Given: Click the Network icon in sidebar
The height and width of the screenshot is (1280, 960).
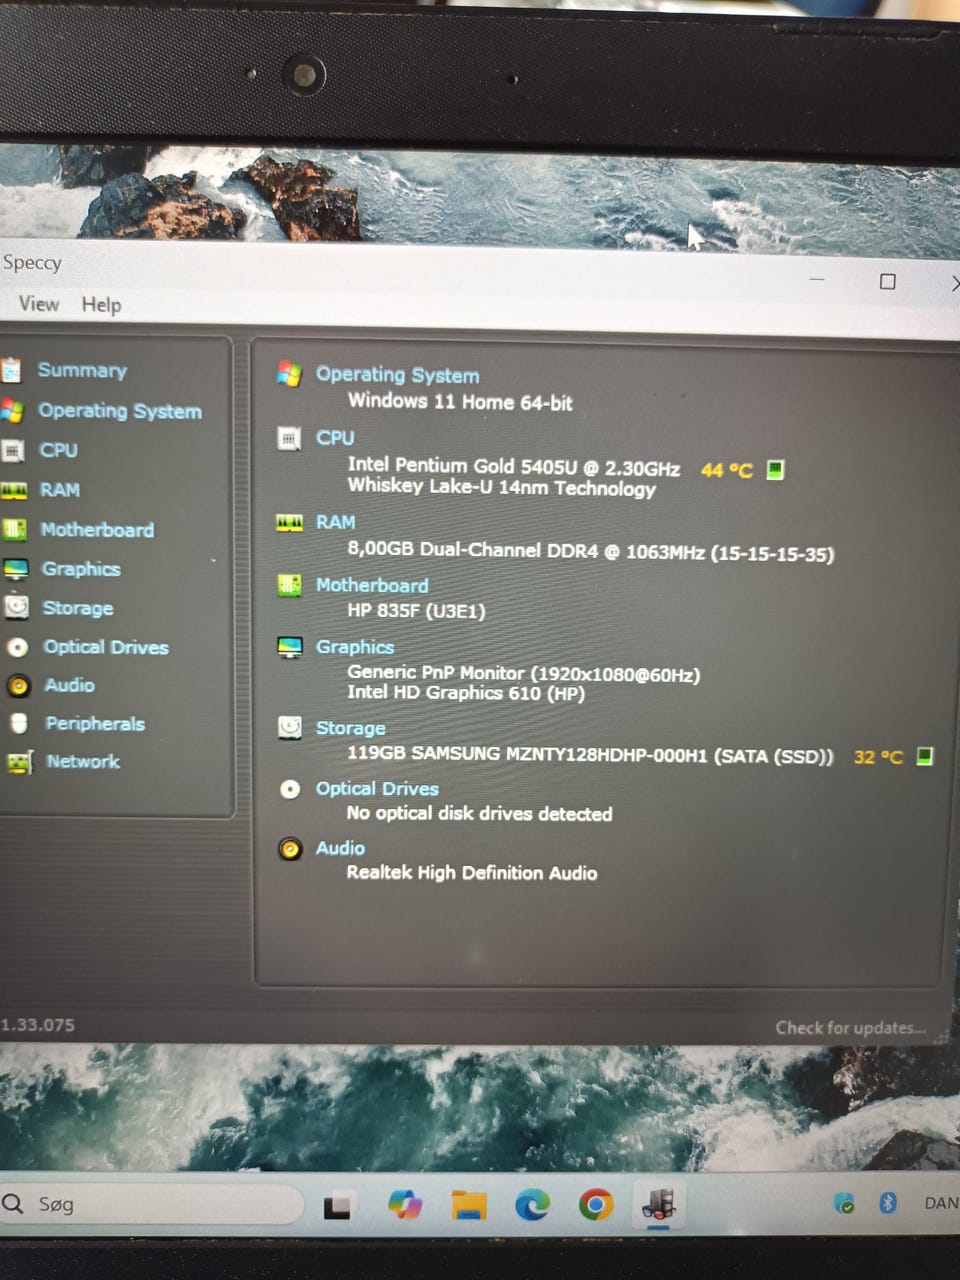Looking at the screenshot, I should 20,762.
